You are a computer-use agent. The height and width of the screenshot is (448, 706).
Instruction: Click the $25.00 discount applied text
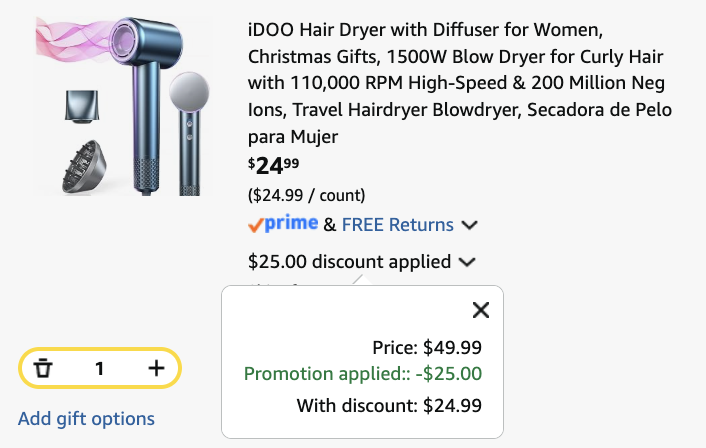click(349, 262)
